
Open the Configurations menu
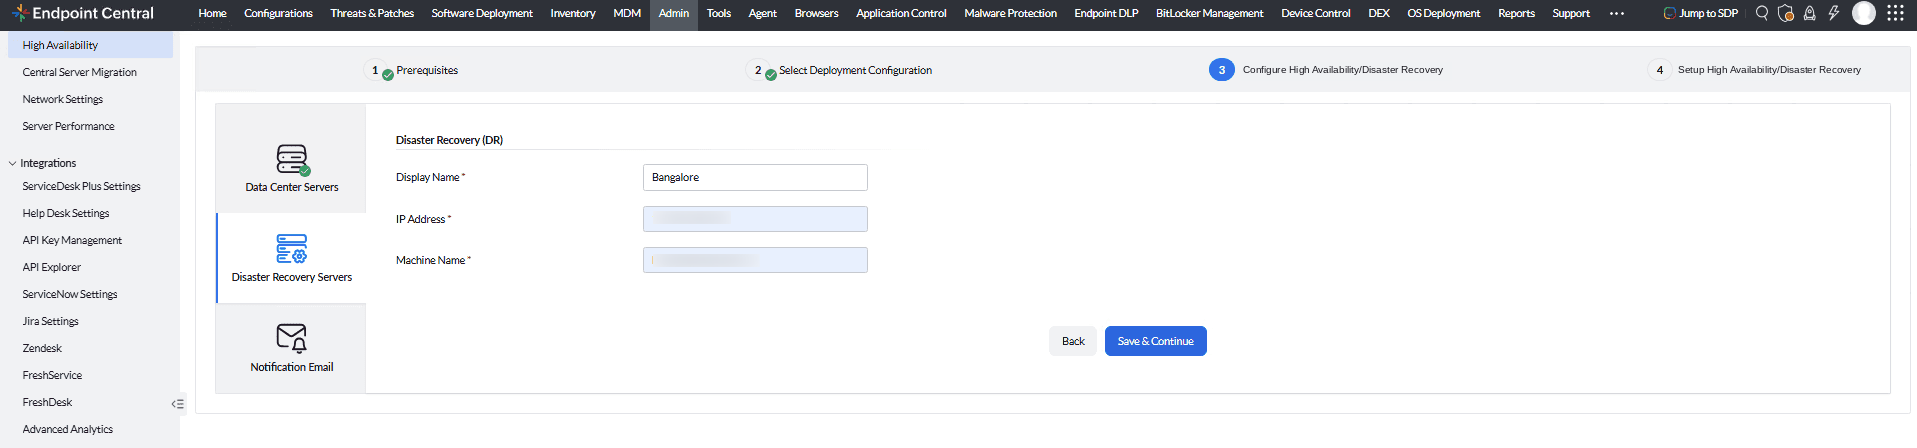click(x=278, y=13)
